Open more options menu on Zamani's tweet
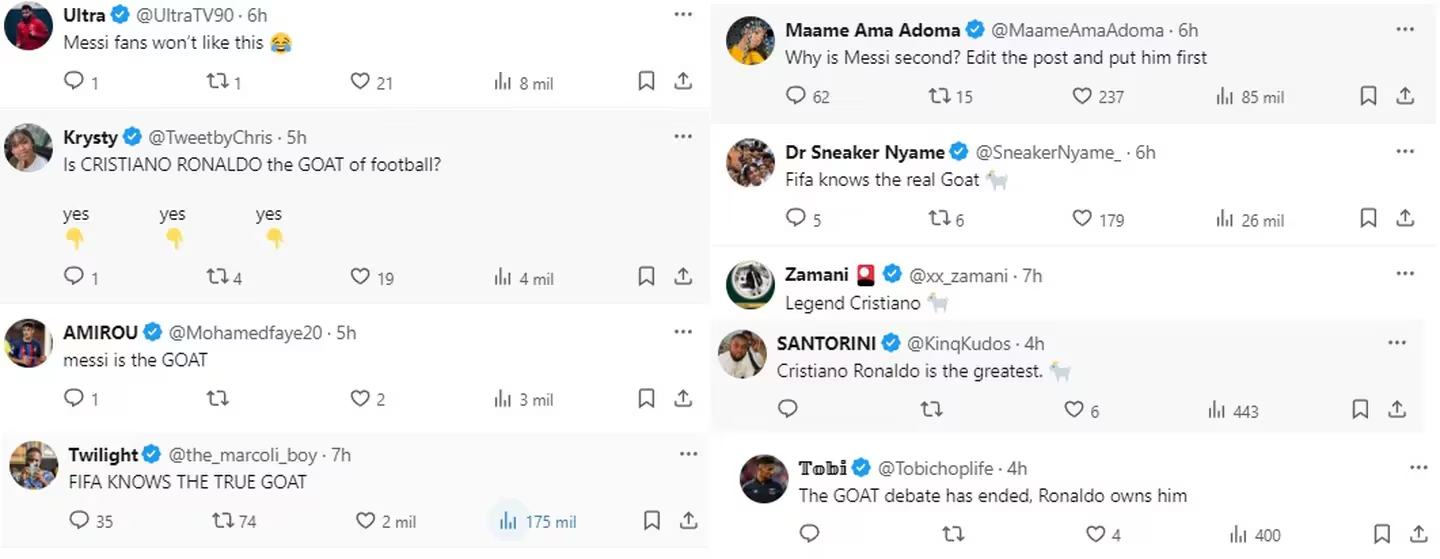This screenshot has width=1440, height=559. (x=1406, y=274)
